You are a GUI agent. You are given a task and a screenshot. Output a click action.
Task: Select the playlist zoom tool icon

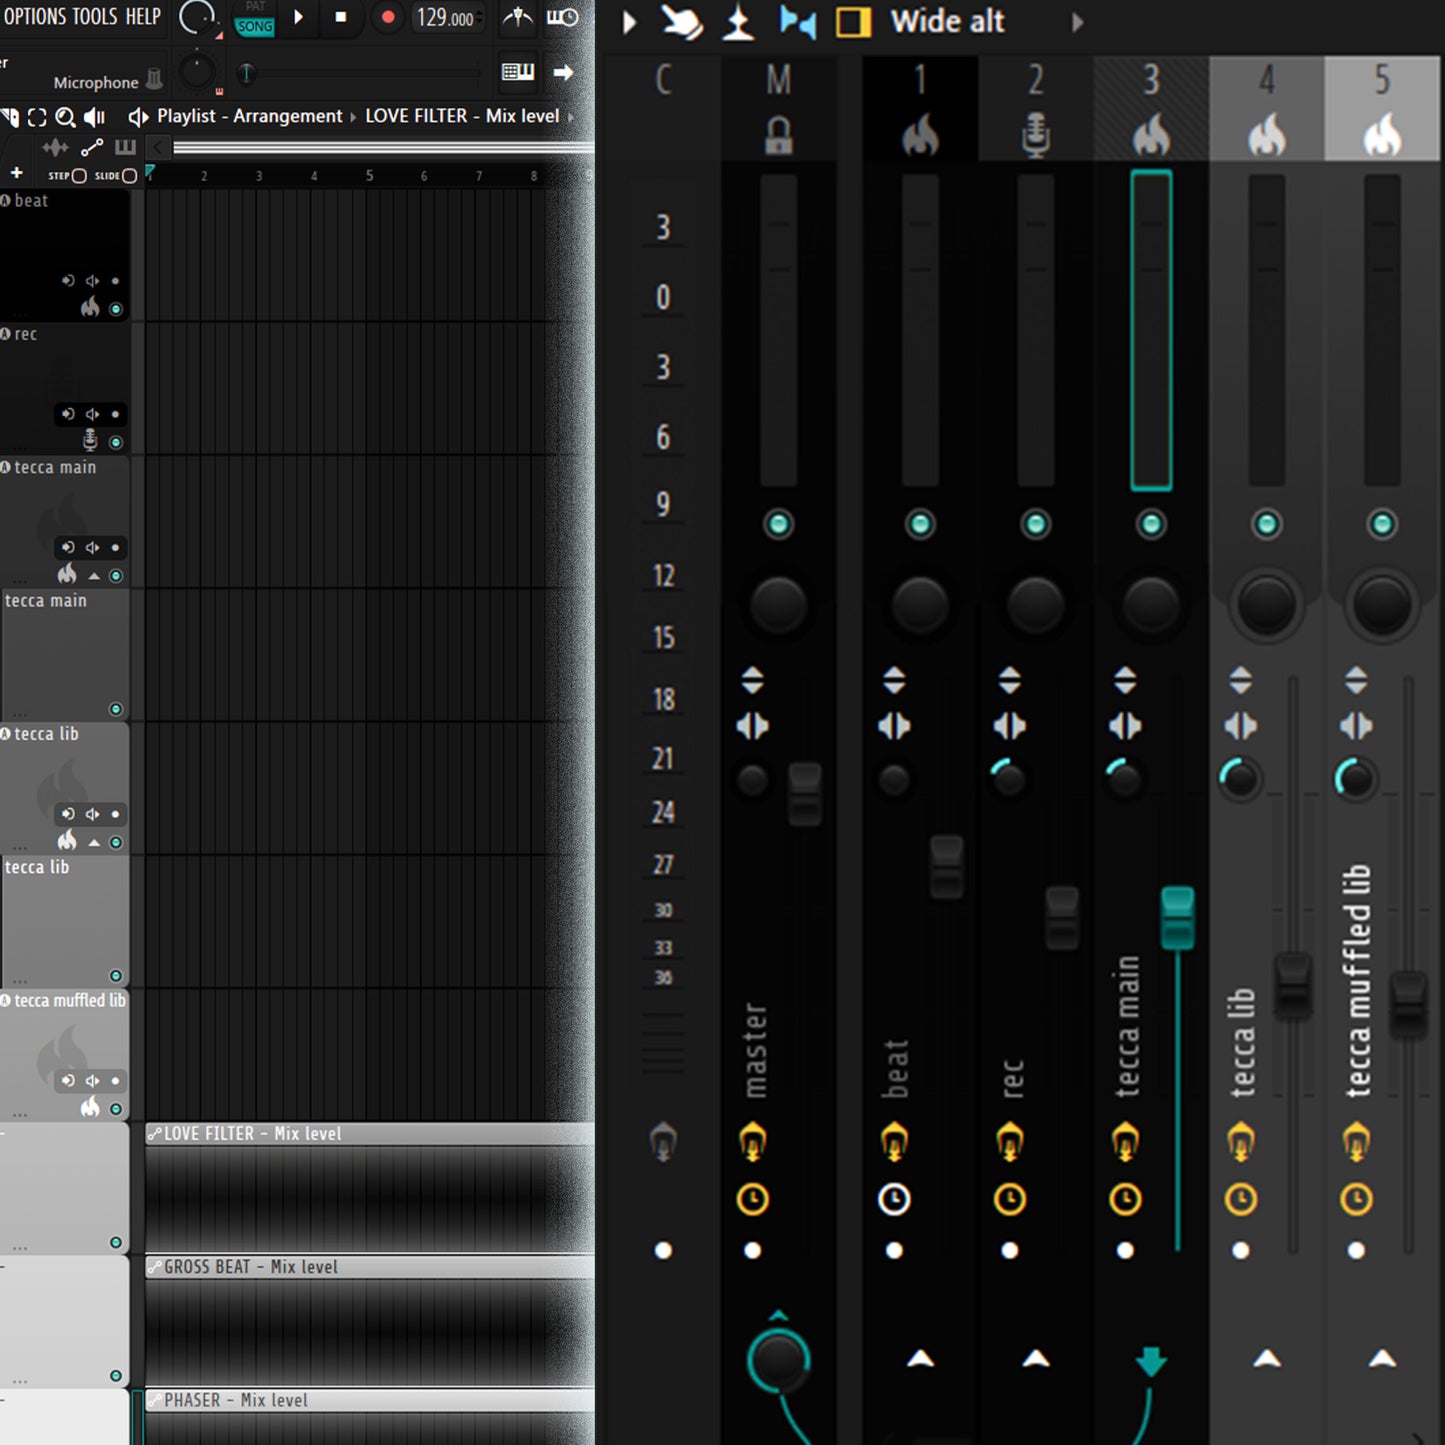click(x=66, y=117)
